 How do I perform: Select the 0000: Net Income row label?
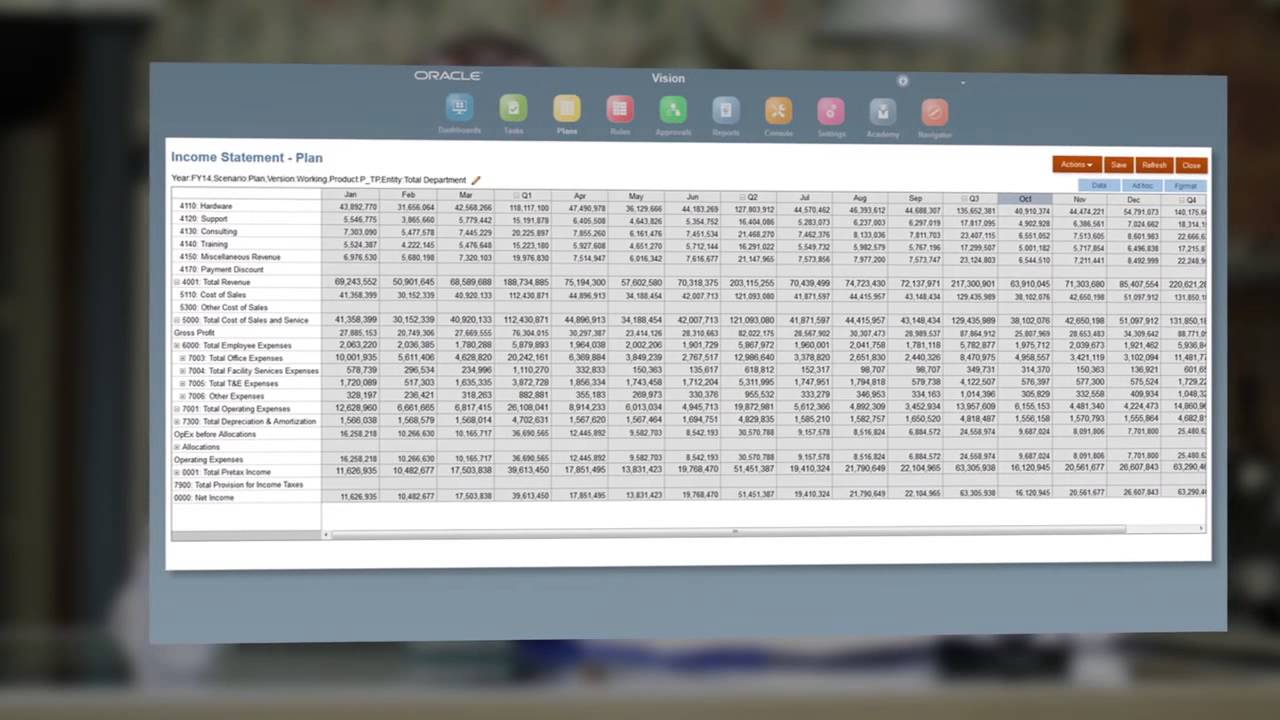pyautogui.click(x=203, y=497)
